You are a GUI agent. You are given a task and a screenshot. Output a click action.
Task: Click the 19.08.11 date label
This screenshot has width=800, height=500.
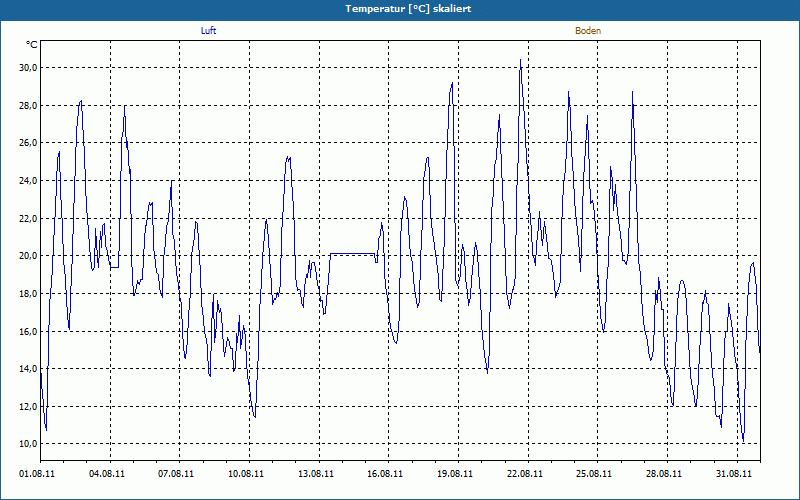(455, 474)
